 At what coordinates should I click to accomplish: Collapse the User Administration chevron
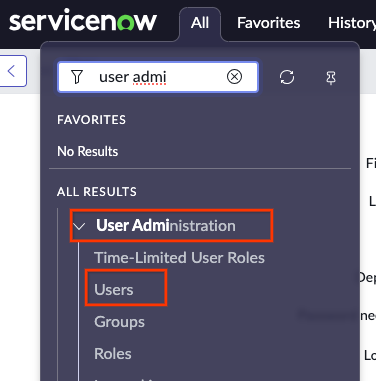tap(79, 226)
